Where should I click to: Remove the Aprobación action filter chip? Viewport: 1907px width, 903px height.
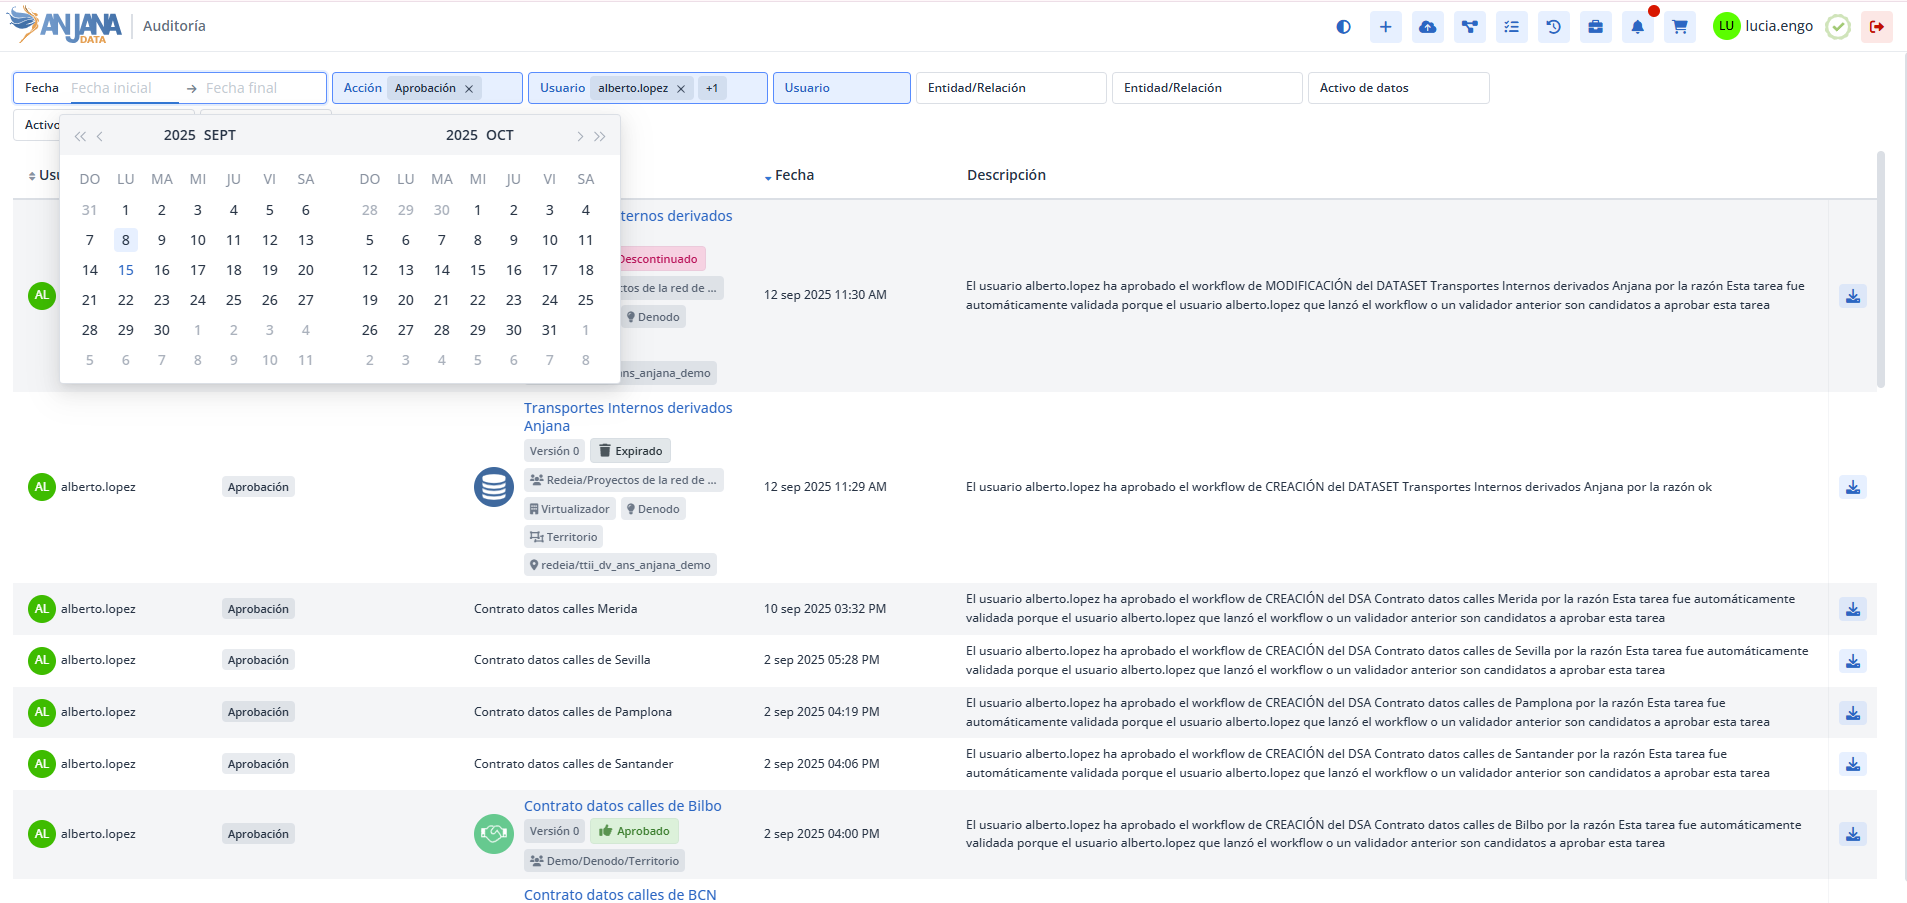[469, 89]
